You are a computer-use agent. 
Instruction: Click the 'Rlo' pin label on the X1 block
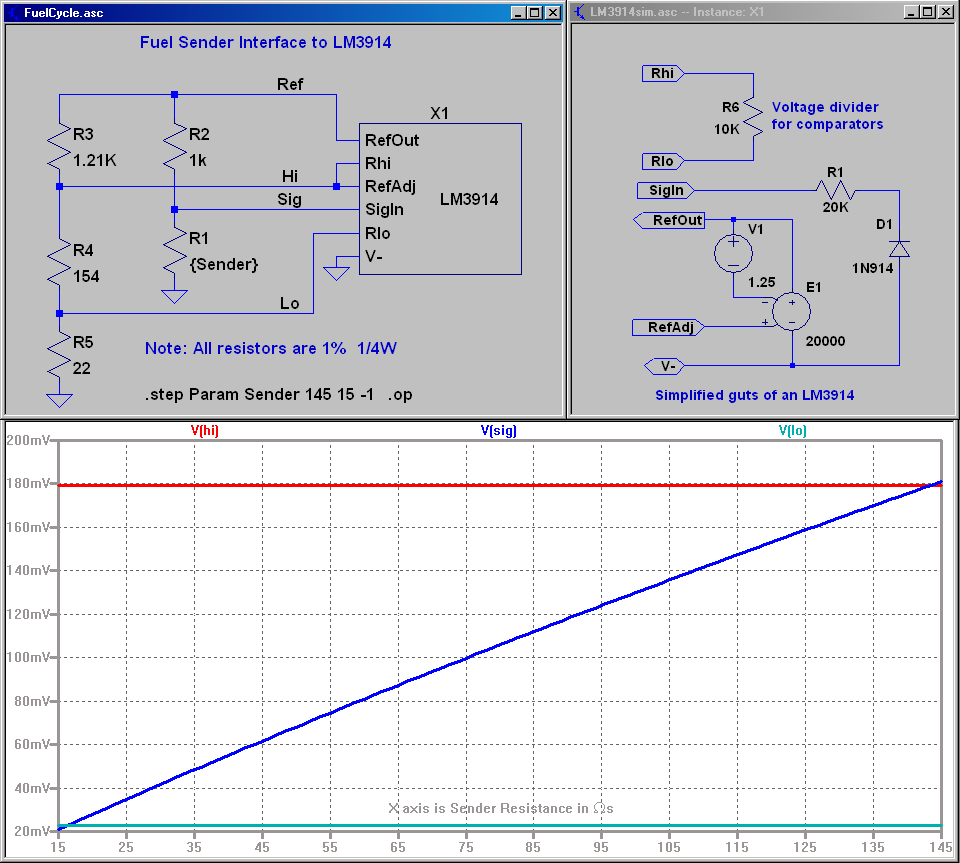(x=378, y=233)
